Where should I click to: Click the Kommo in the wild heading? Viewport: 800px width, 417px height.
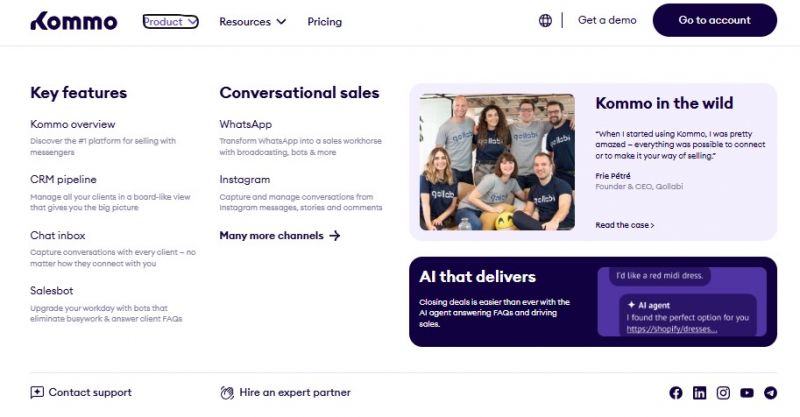[664, 103]
